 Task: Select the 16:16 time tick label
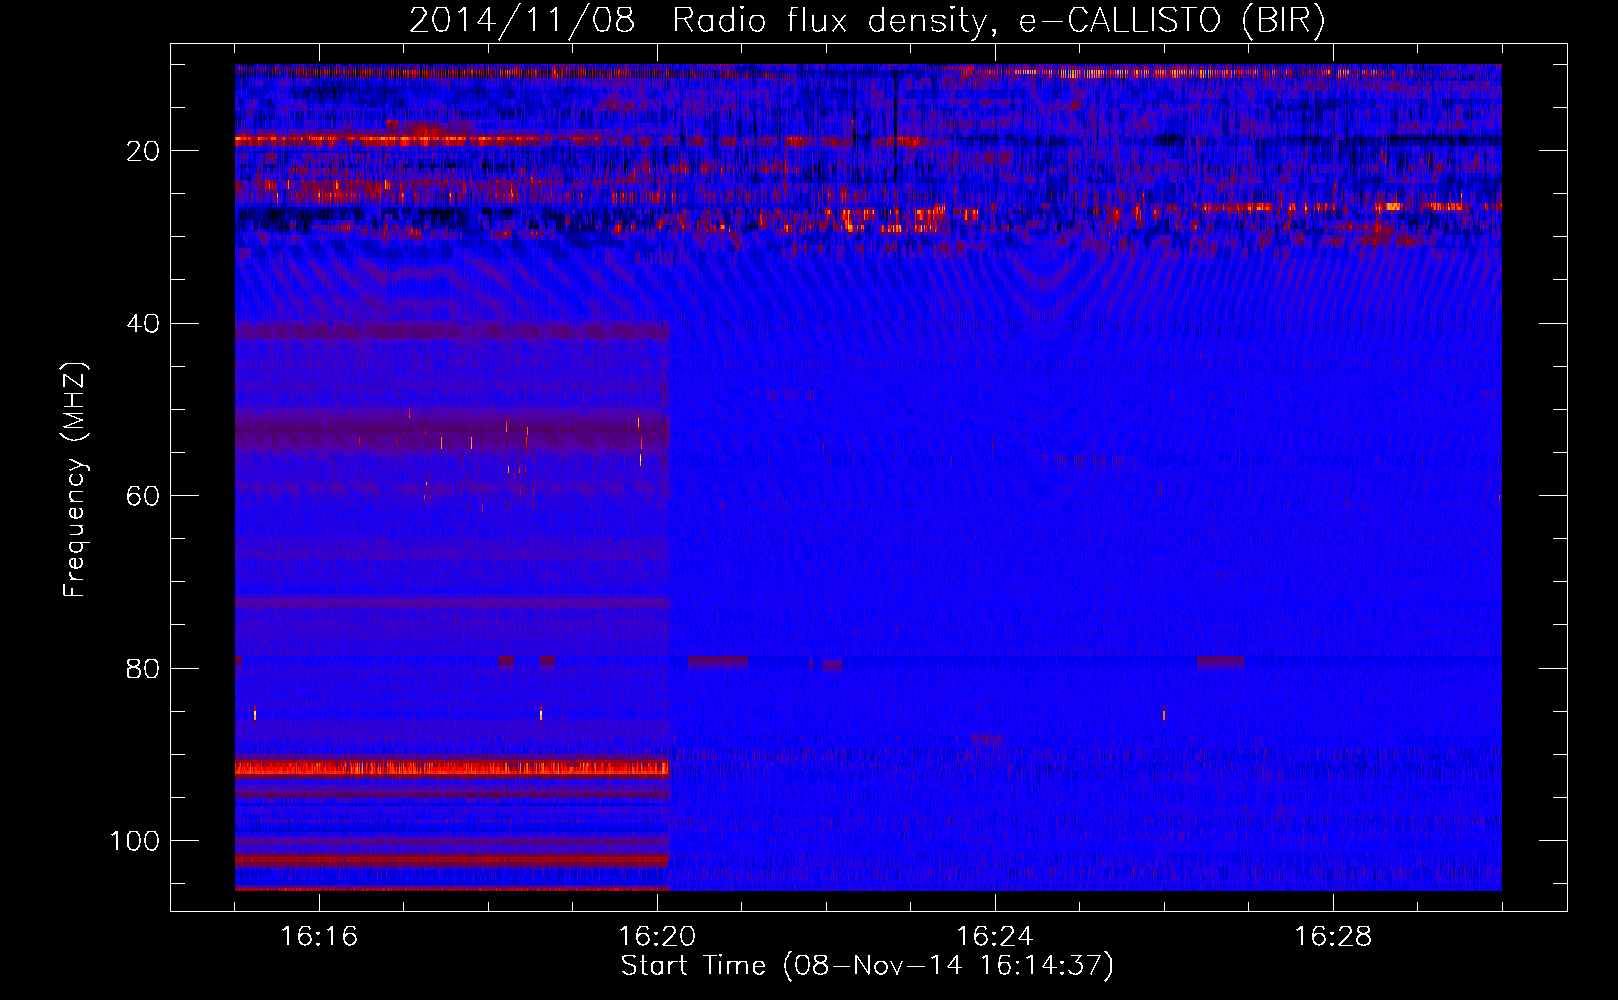pos(319,937)
